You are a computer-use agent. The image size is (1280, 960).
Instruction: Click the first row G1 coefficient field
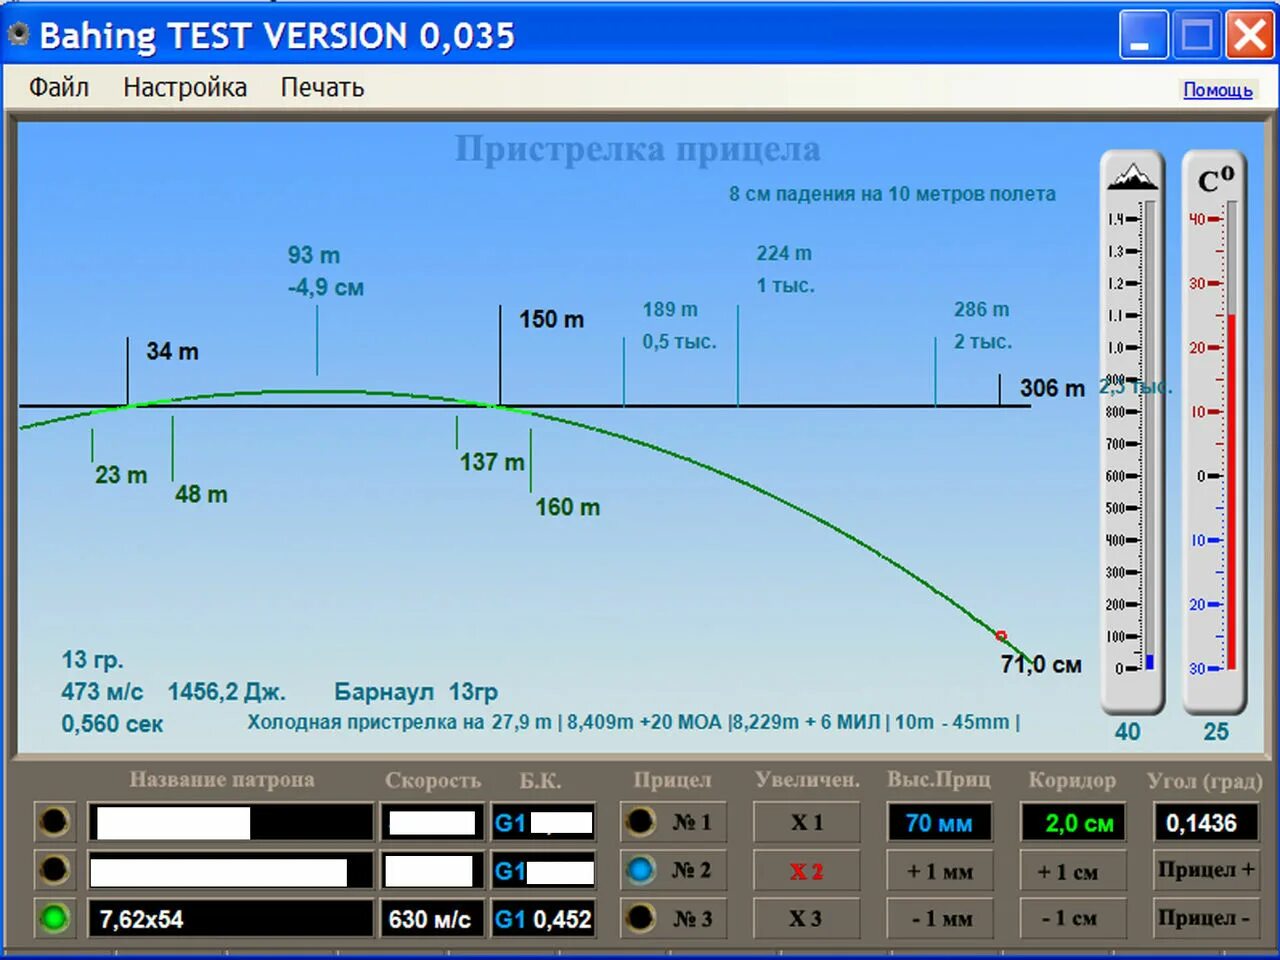543,822
